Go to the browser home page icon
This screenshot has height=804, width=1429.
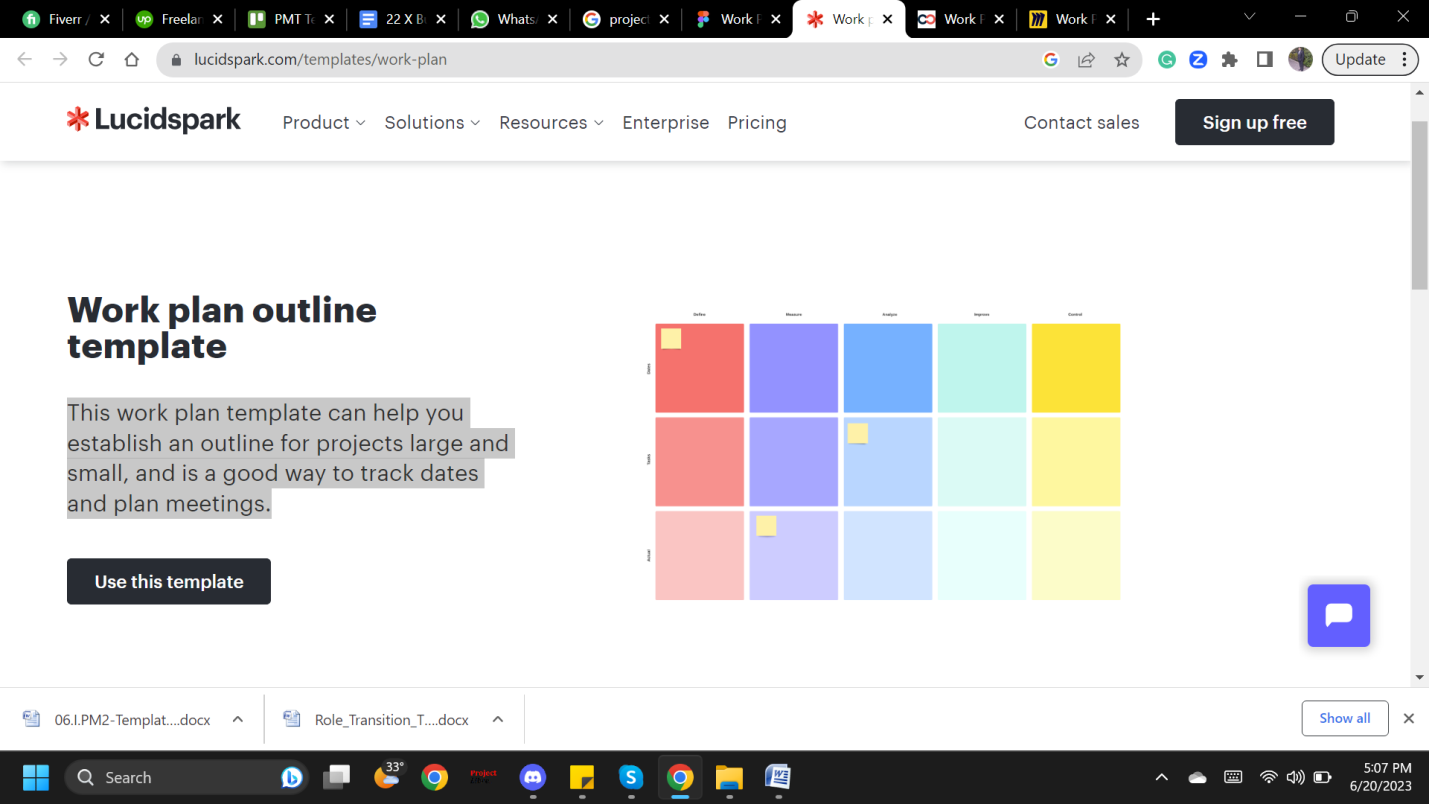click(132, 60)
